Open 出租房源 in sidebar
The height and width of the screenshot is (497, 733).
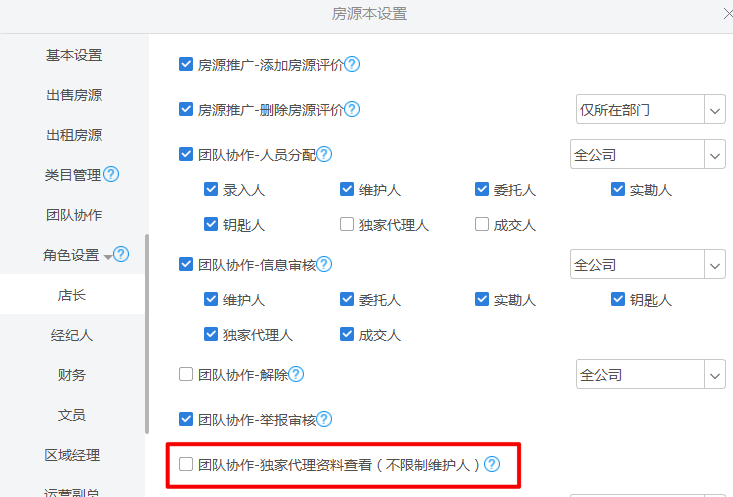[74, 135]
